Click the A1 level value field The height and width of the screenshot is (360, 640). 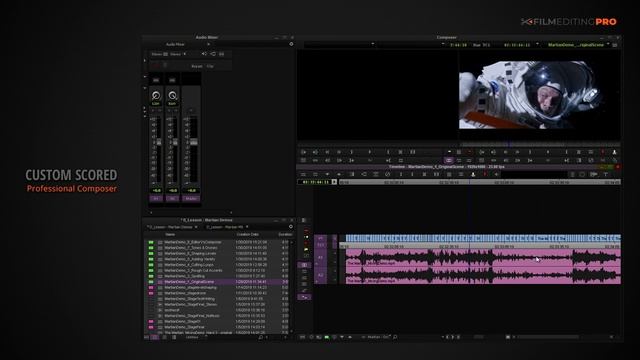[156, 191]
